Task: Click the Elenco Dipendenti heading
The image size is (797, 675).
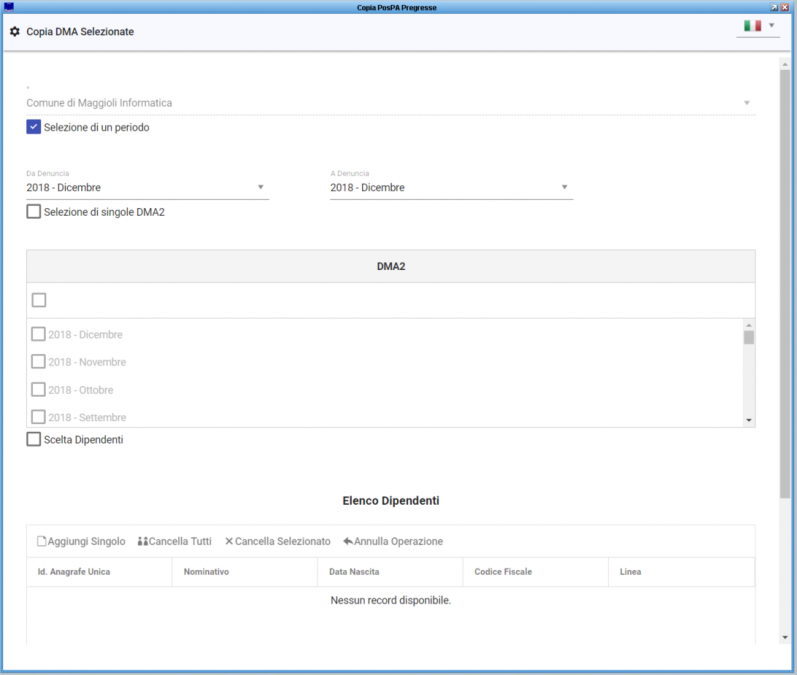Action: 391,501
